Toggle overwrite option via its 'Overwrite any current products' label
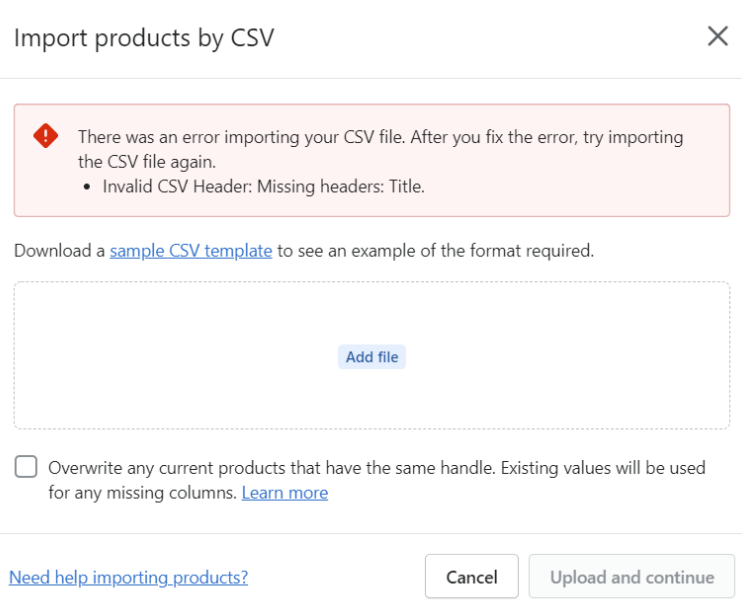 377,468
